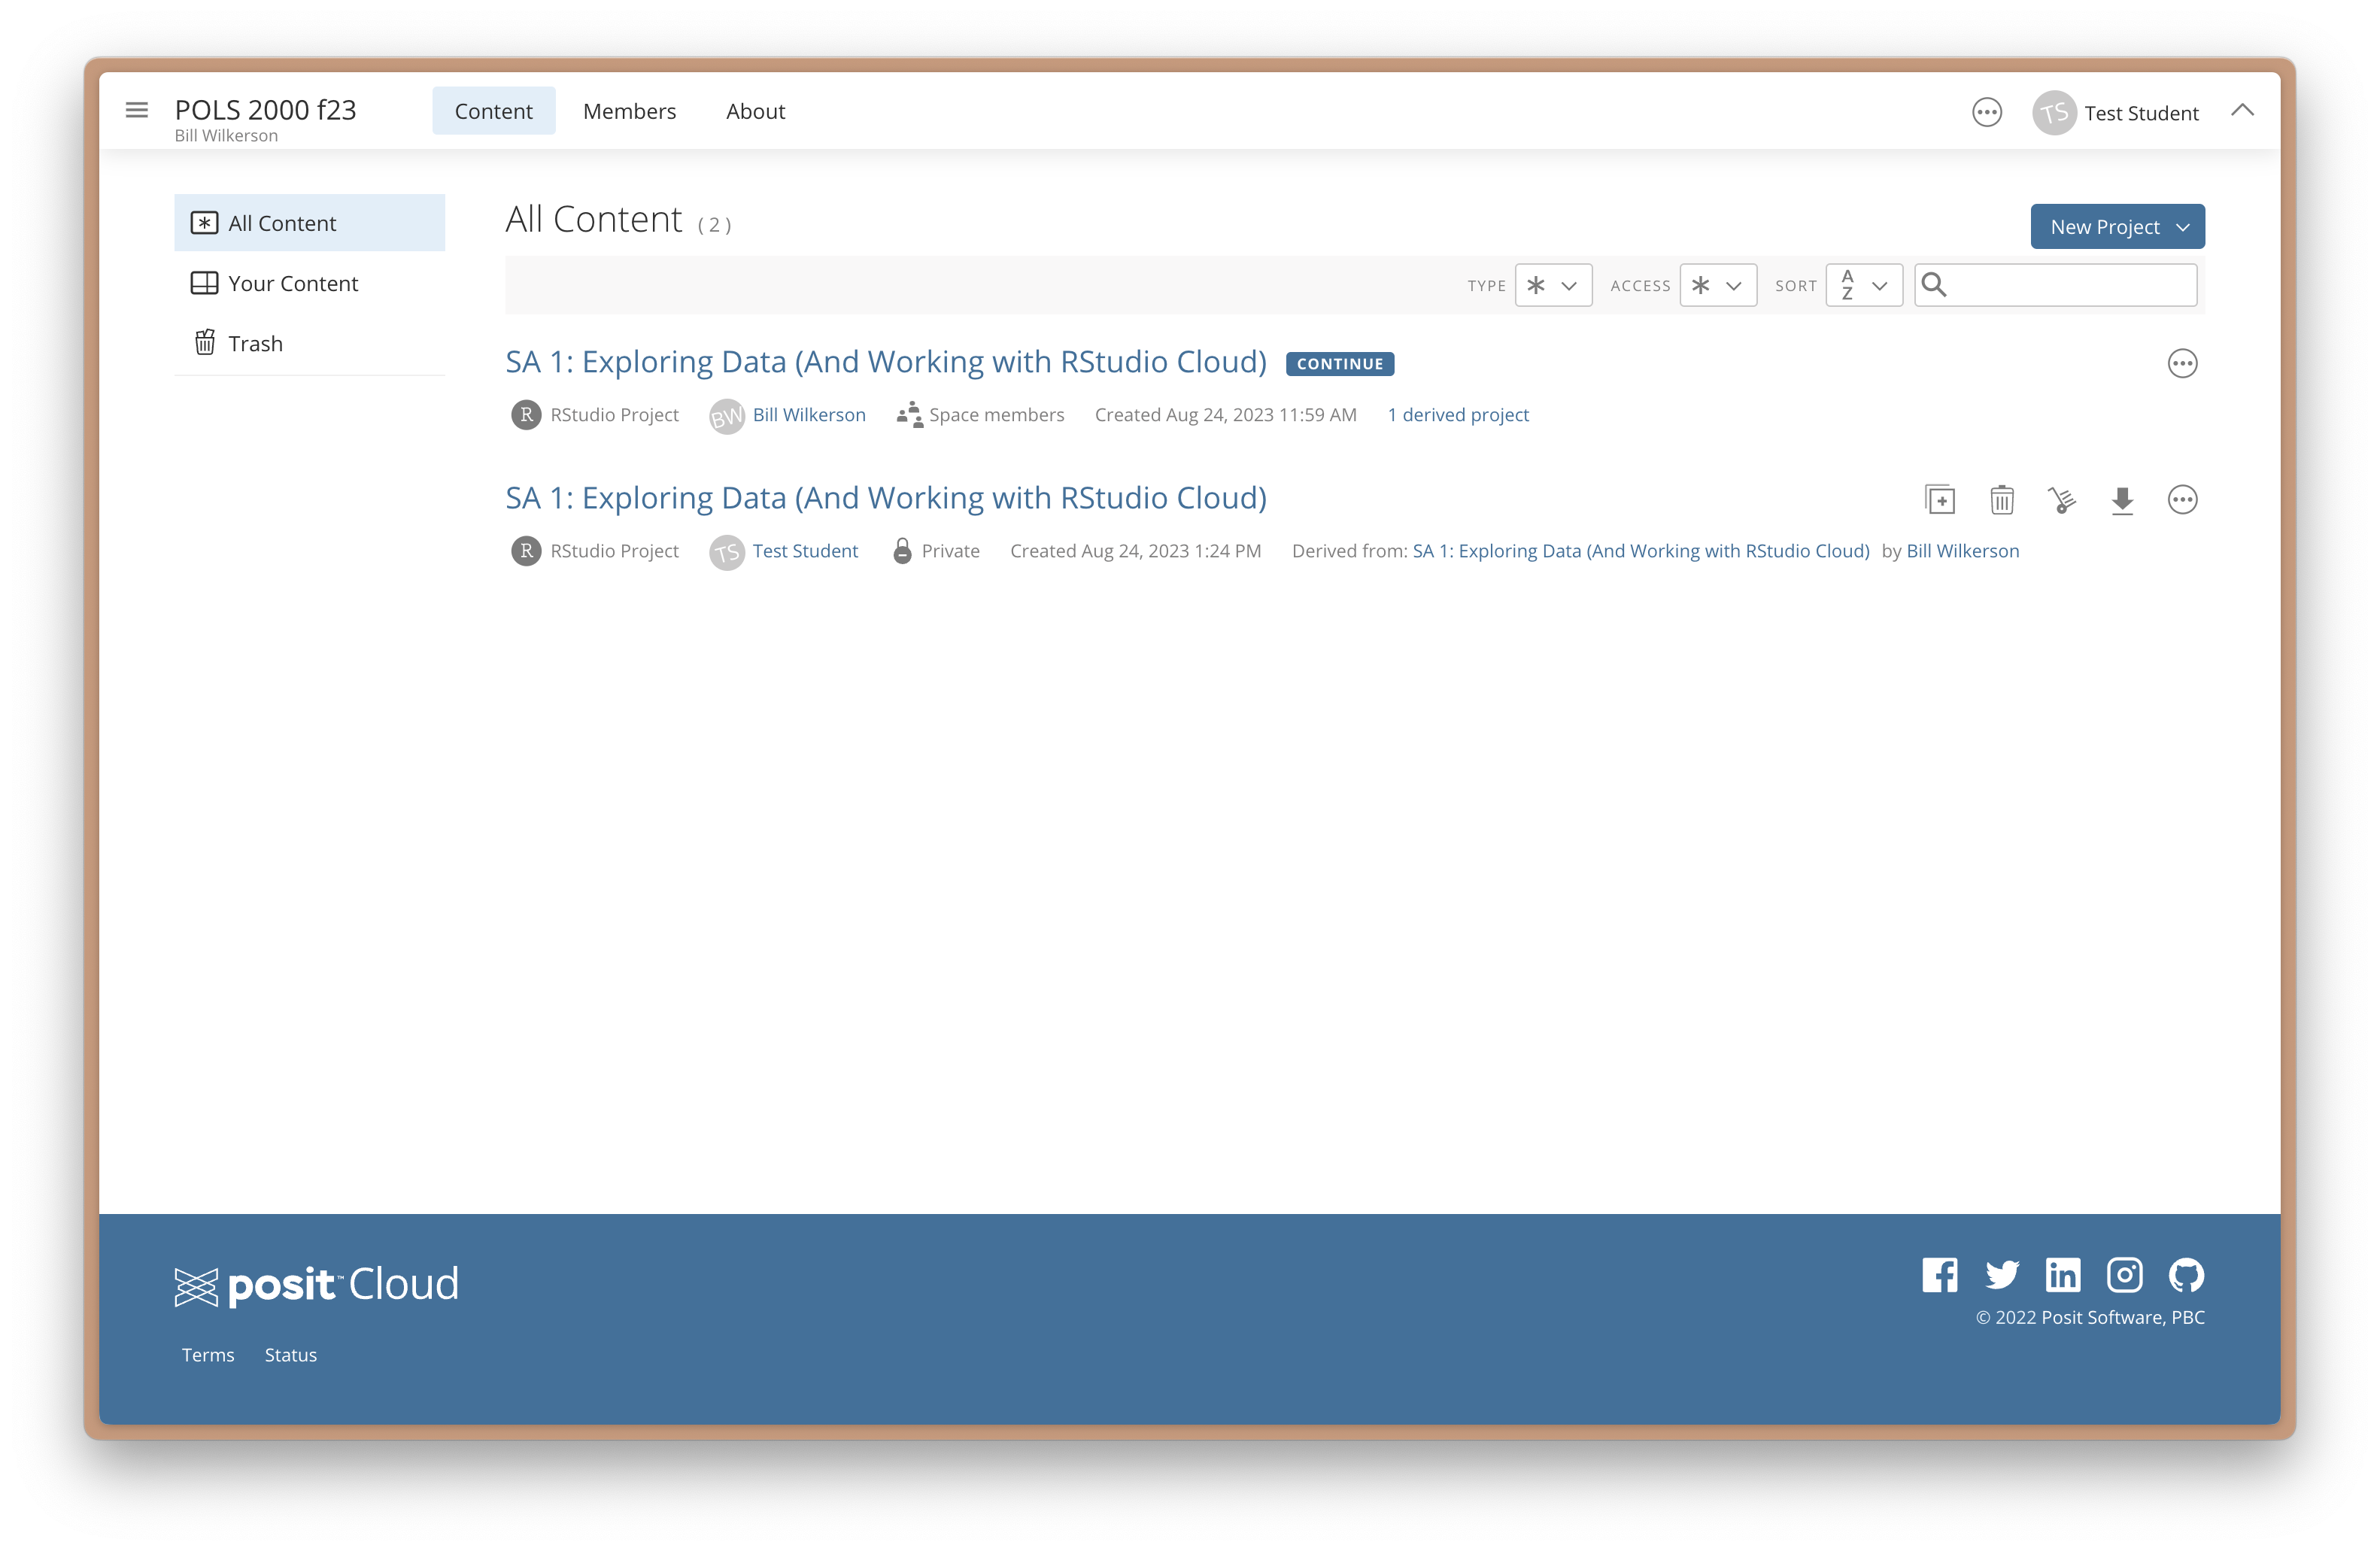
Task: Open the Instagram footer icon
Action: pyautogui.click(x=2124, y=1275)
